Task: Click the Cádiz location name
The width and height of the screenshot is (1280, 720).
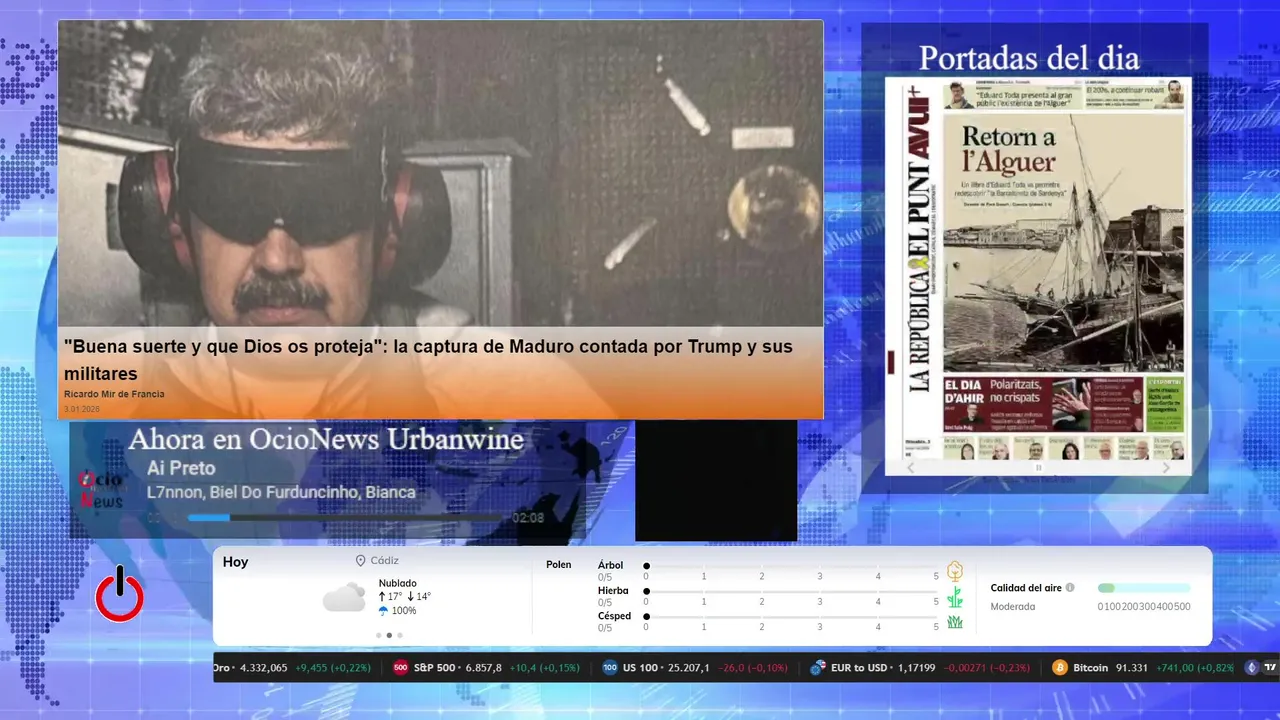Action: [384, 561]
